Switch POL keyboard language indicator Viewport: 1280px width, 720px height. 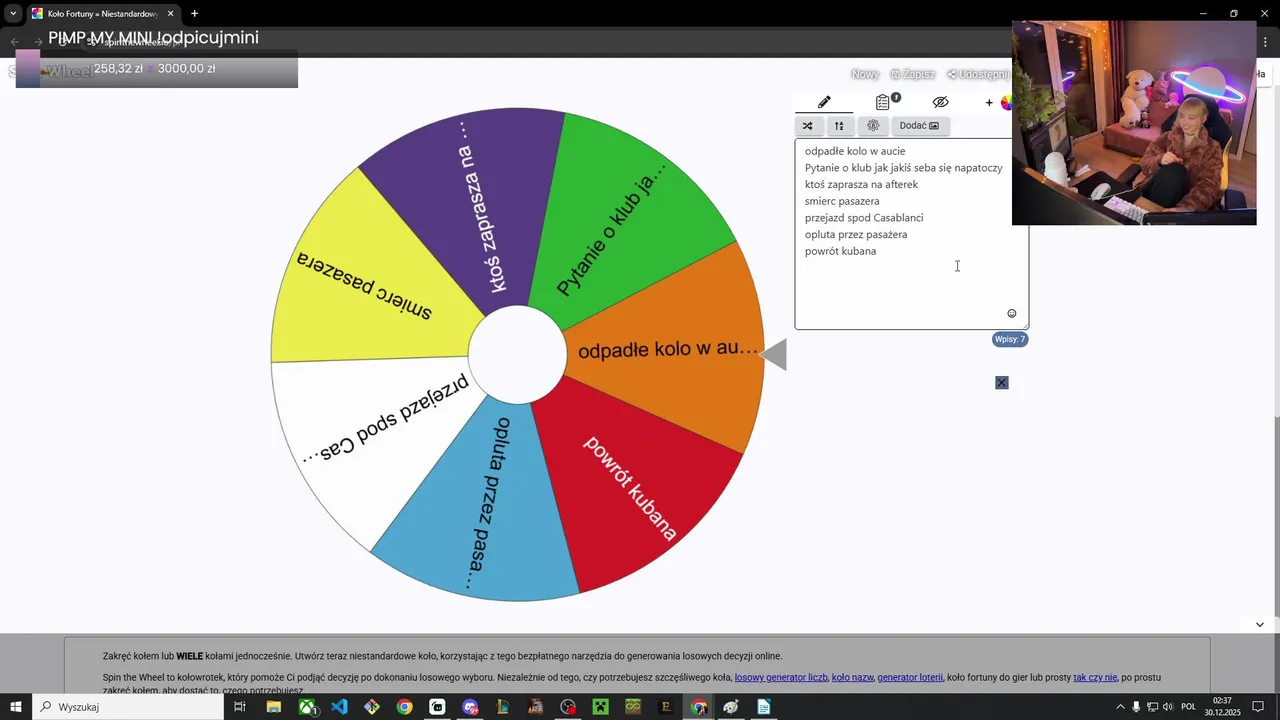(1189, 707)
